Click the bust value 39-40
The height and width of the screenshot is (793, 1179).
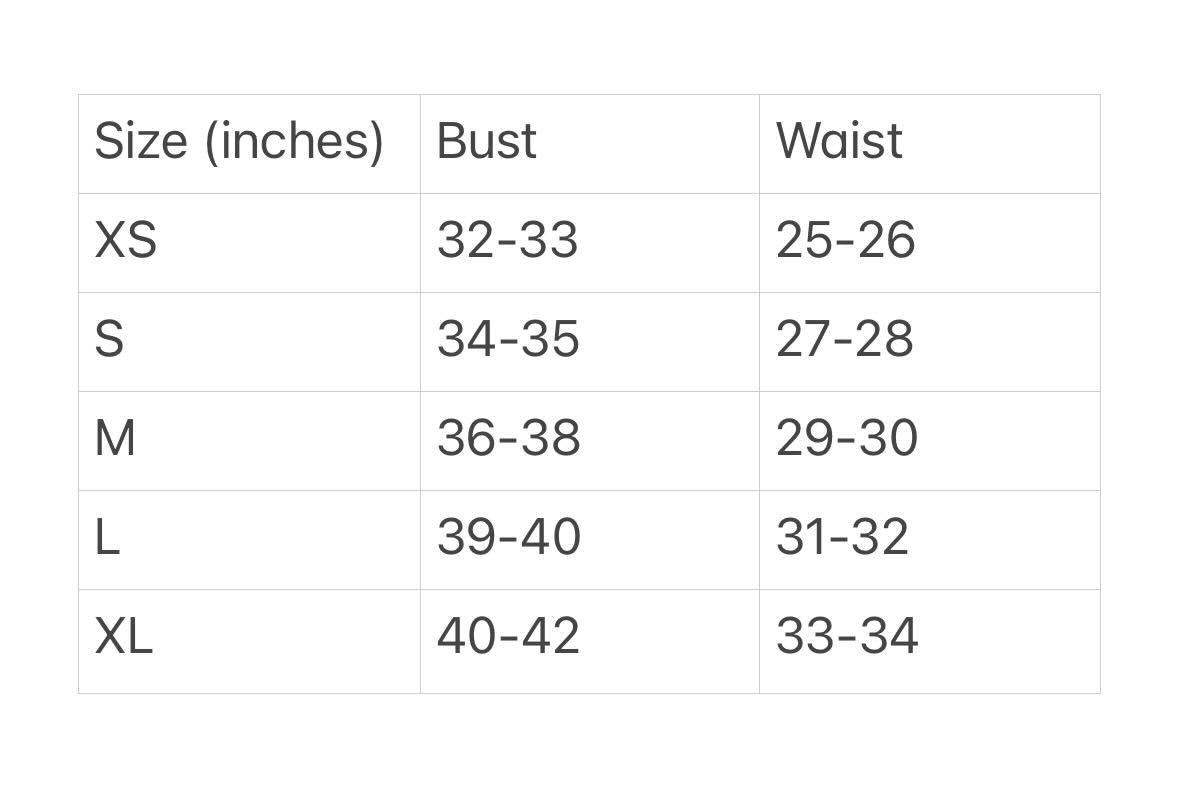tap(508, 538)
